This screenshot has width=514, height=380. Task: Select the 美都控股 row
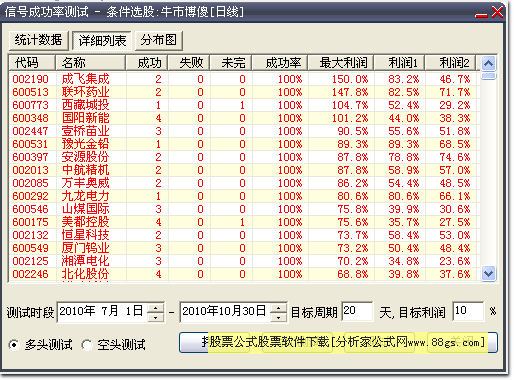244,222
